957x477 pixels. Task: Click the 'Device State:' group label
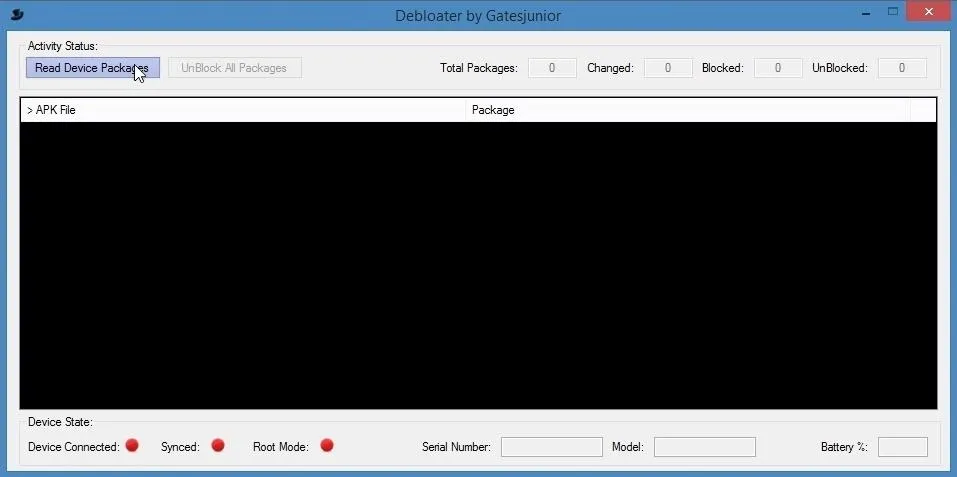tap(60, 422)
